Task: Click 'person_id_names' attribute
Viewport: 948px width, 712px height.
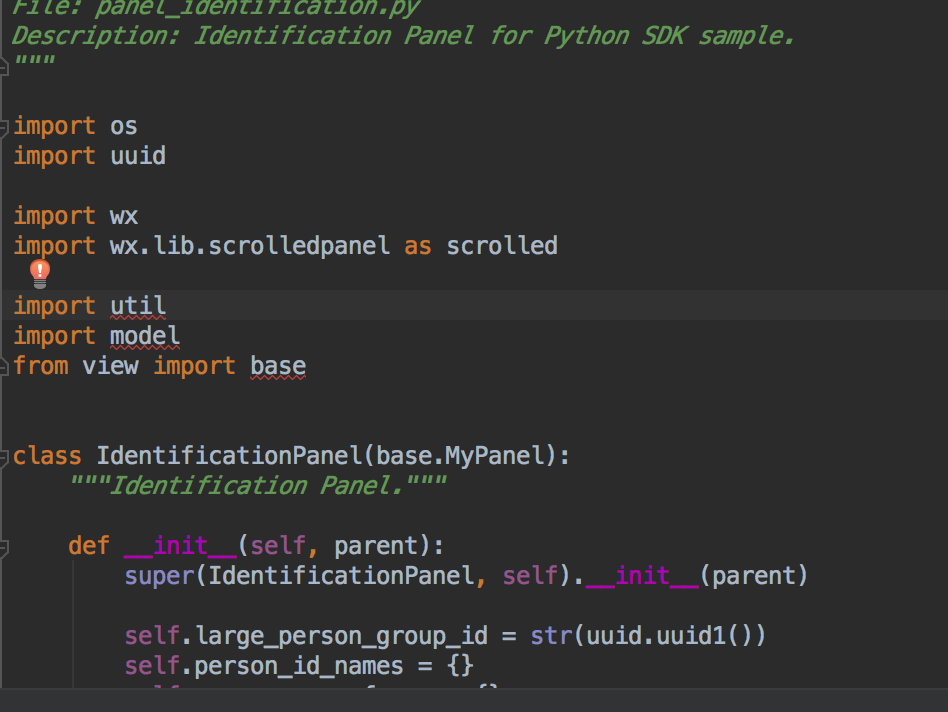Action: [x=299, y=665]
